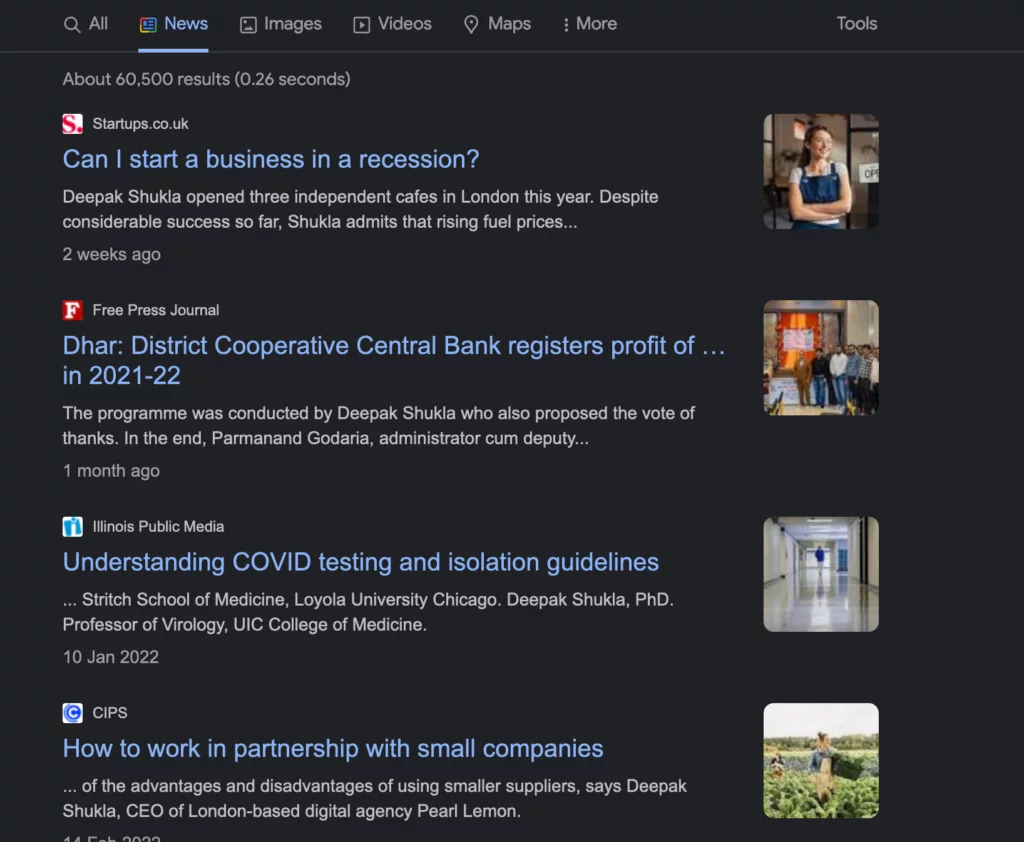Click the Illinois Public Media source name

point(158,526)
